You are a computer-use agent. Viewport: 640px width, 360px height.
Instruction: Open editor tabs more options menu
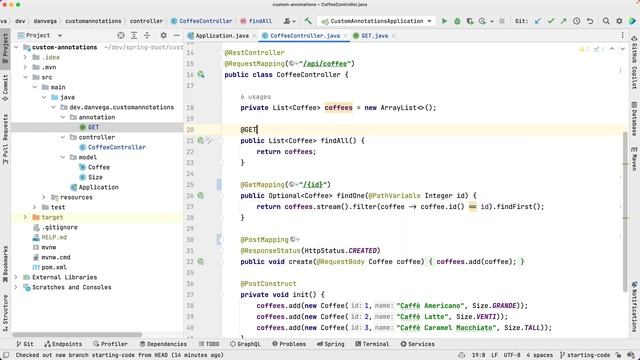[622, 36]
